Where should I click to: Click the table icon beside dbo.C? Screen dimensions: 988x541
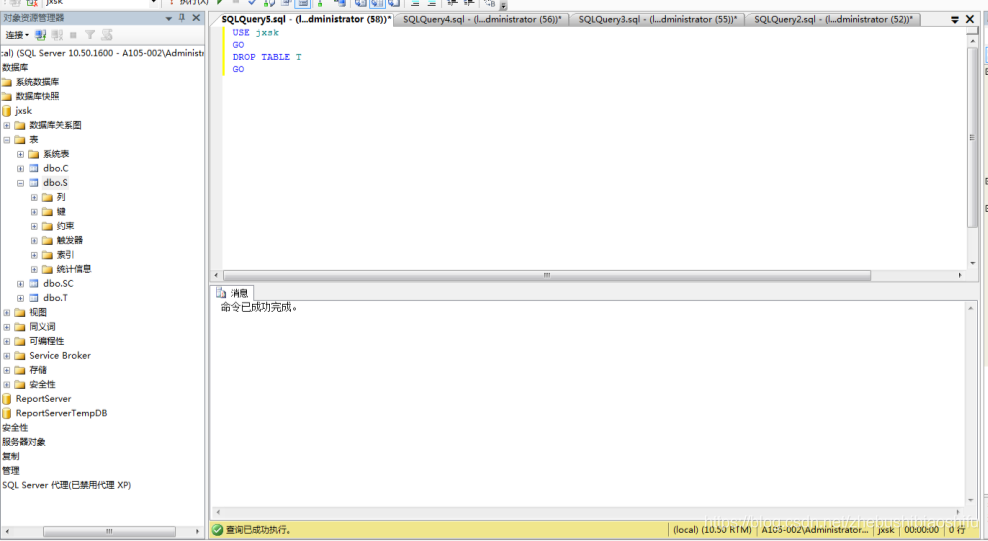click(x=34, y=169)
